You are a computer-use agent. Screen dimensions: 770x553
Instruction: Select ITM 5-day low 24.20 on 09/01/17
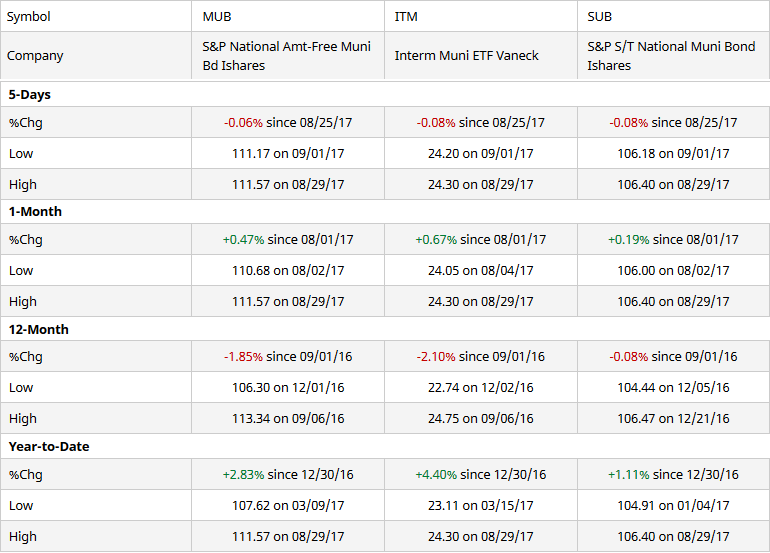(481, 153)
